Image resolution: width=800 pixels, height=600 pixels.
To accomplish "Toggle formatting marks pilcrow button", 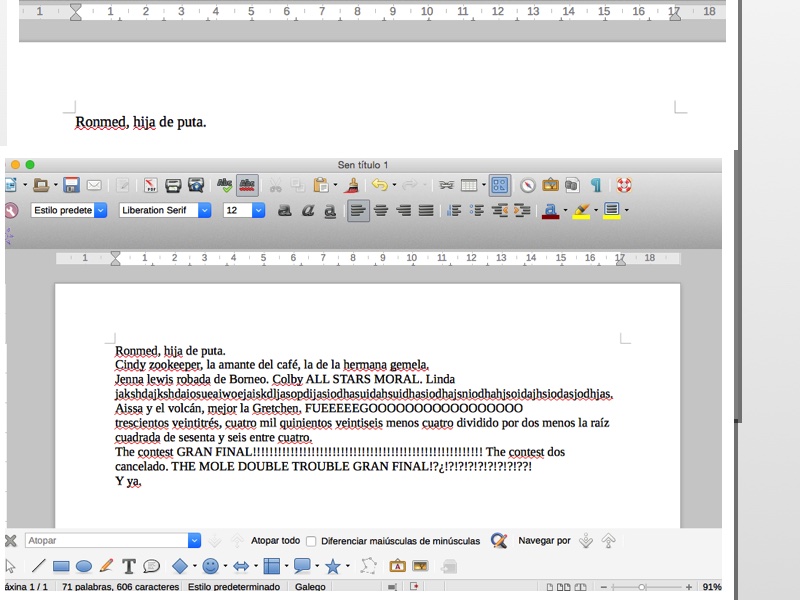I will point(596,185).
